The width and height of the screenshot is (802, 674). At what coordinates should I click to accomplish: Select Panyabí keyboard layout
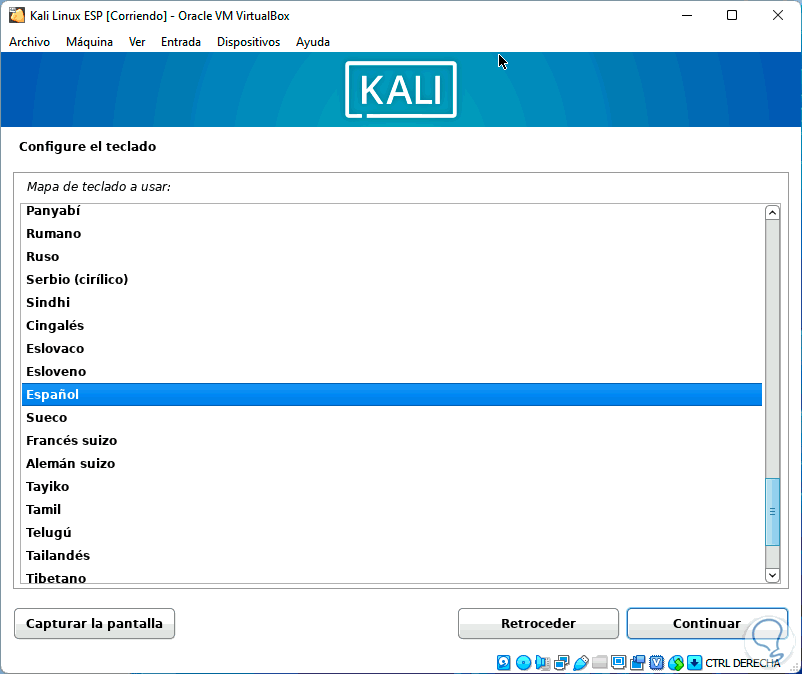392,211
